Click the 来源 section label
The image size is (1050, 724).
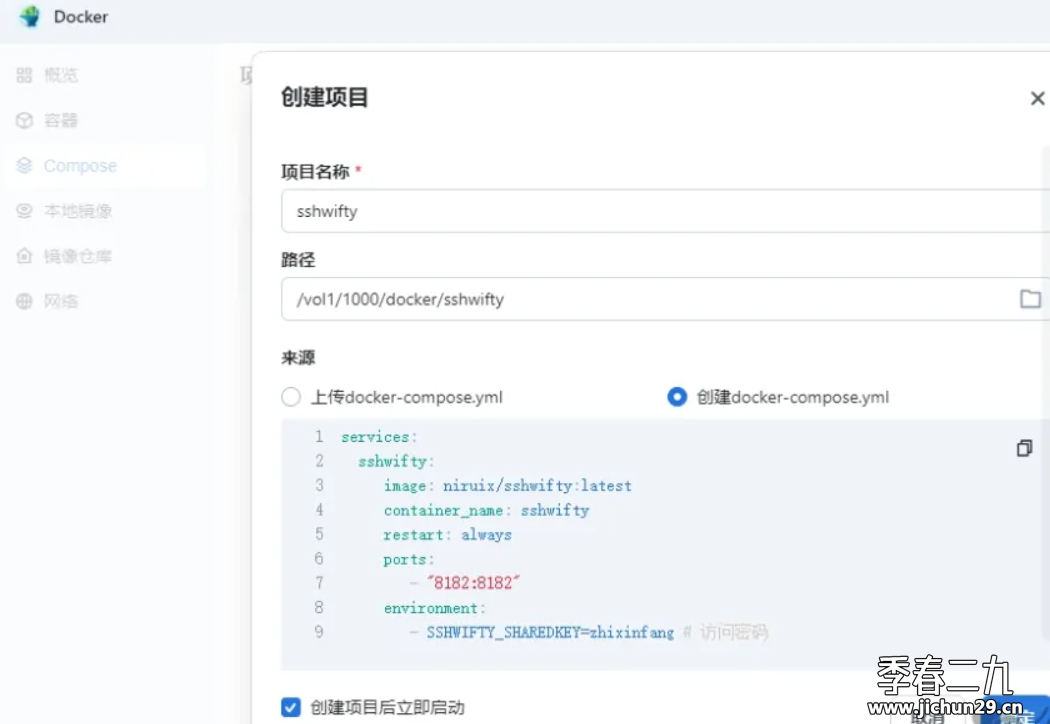click(298, 358)
